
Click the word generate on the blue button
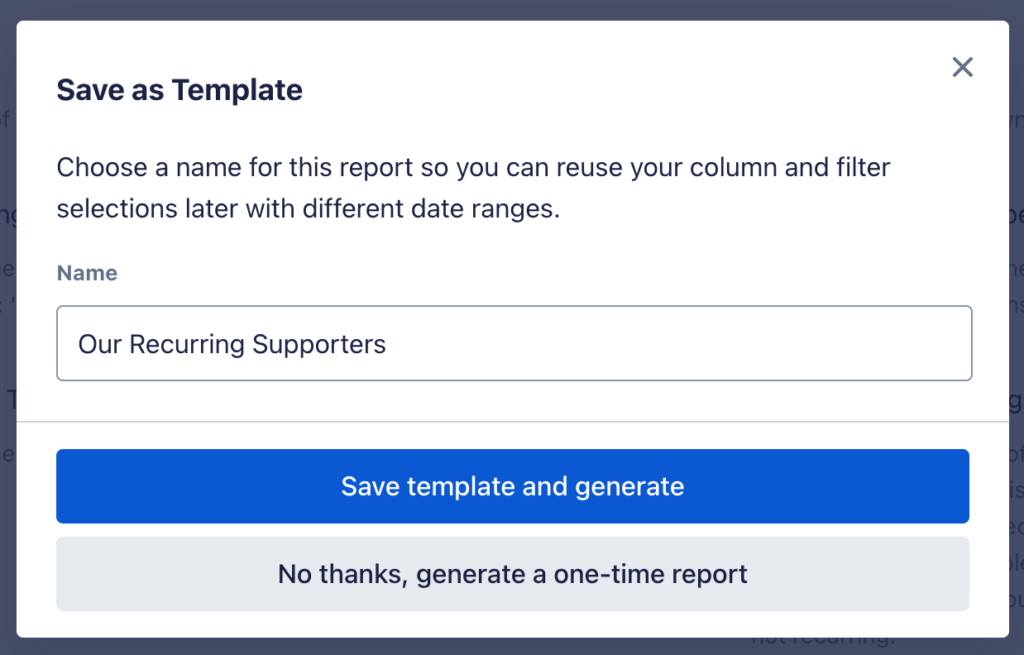click(630, 487)
